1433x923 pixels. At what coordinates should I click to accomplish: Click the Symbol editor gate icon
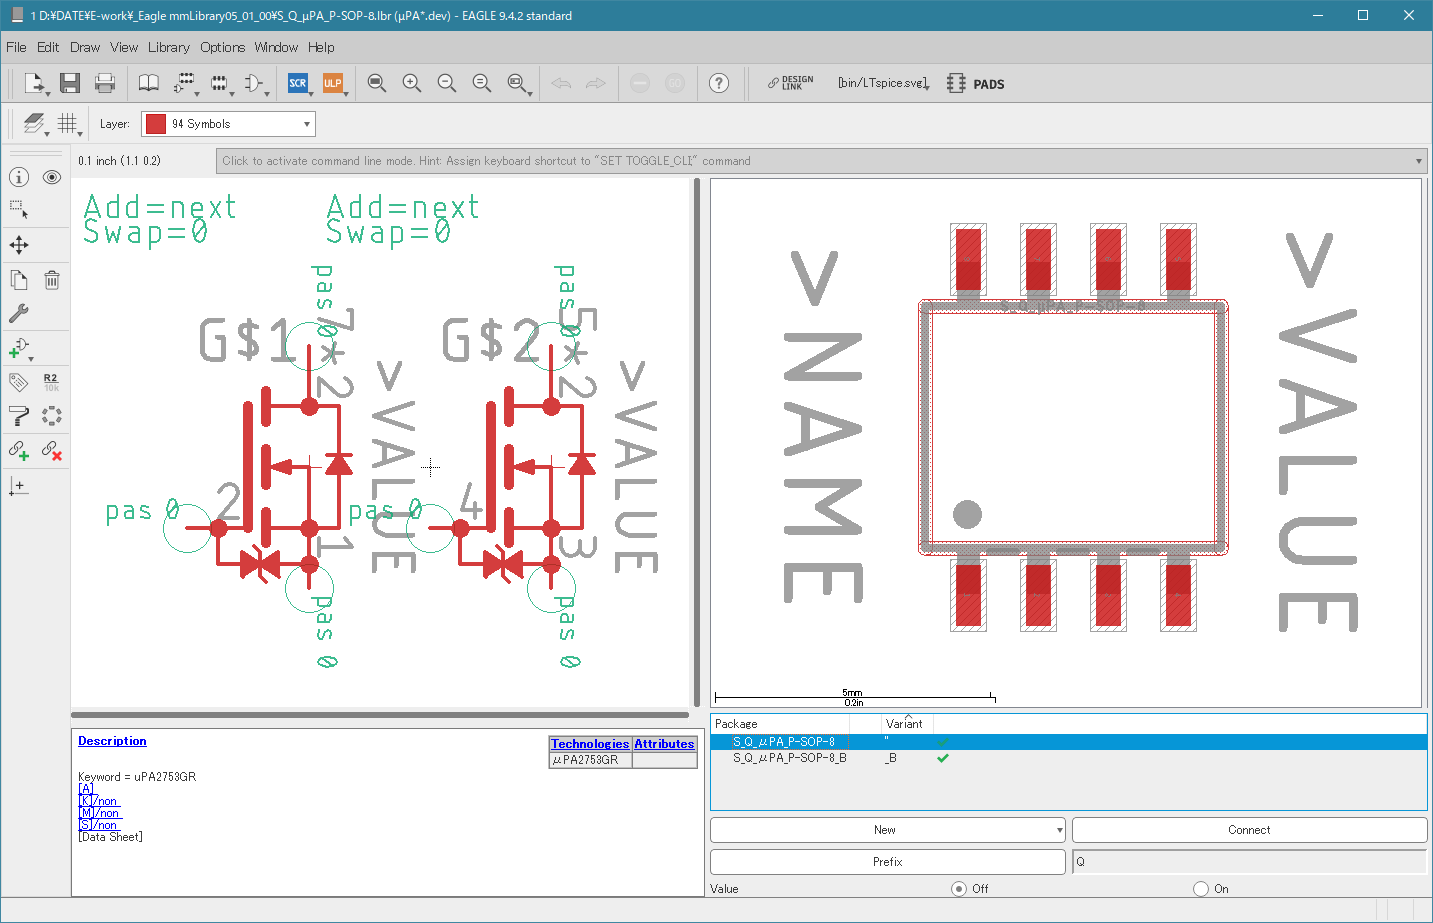(254, 83)
